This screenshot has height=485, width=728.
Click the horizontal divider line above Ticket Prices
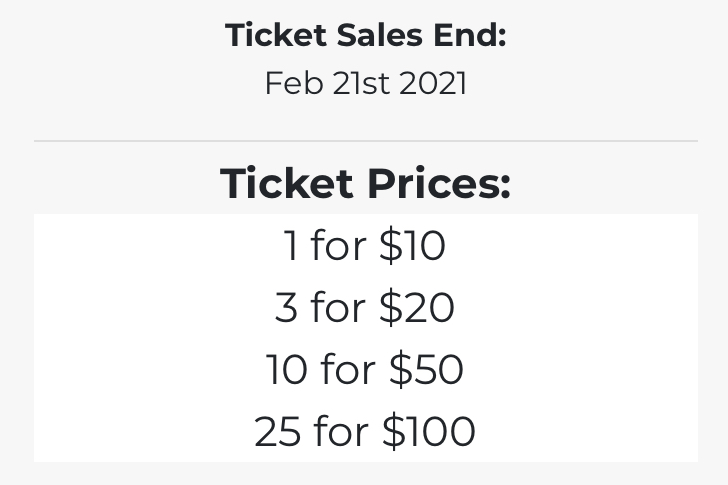pyautogui.click(x=365, y=140)
